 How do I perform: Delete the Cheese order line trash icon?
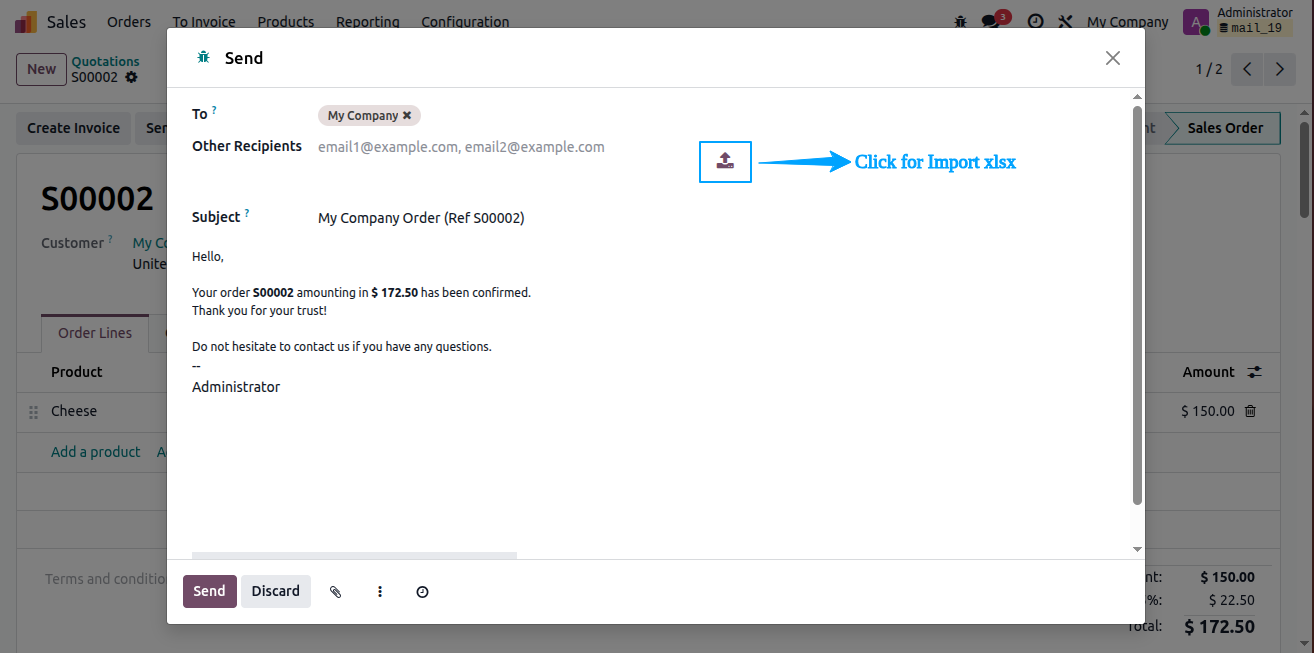(1250, 411)
